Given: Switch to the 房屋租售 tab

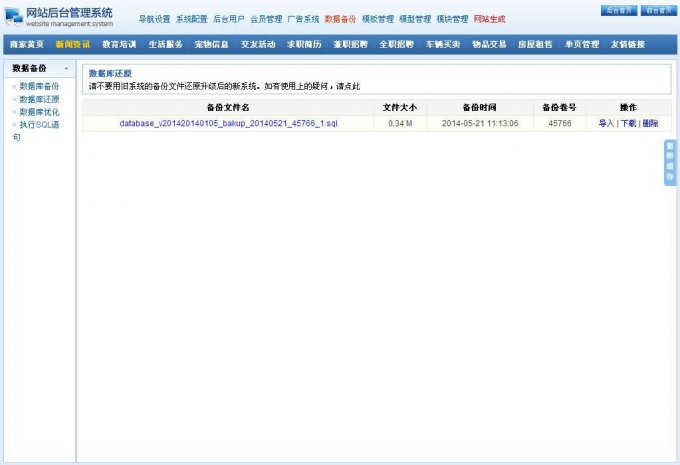Looking at the screenshot, I should click(536, 44).
